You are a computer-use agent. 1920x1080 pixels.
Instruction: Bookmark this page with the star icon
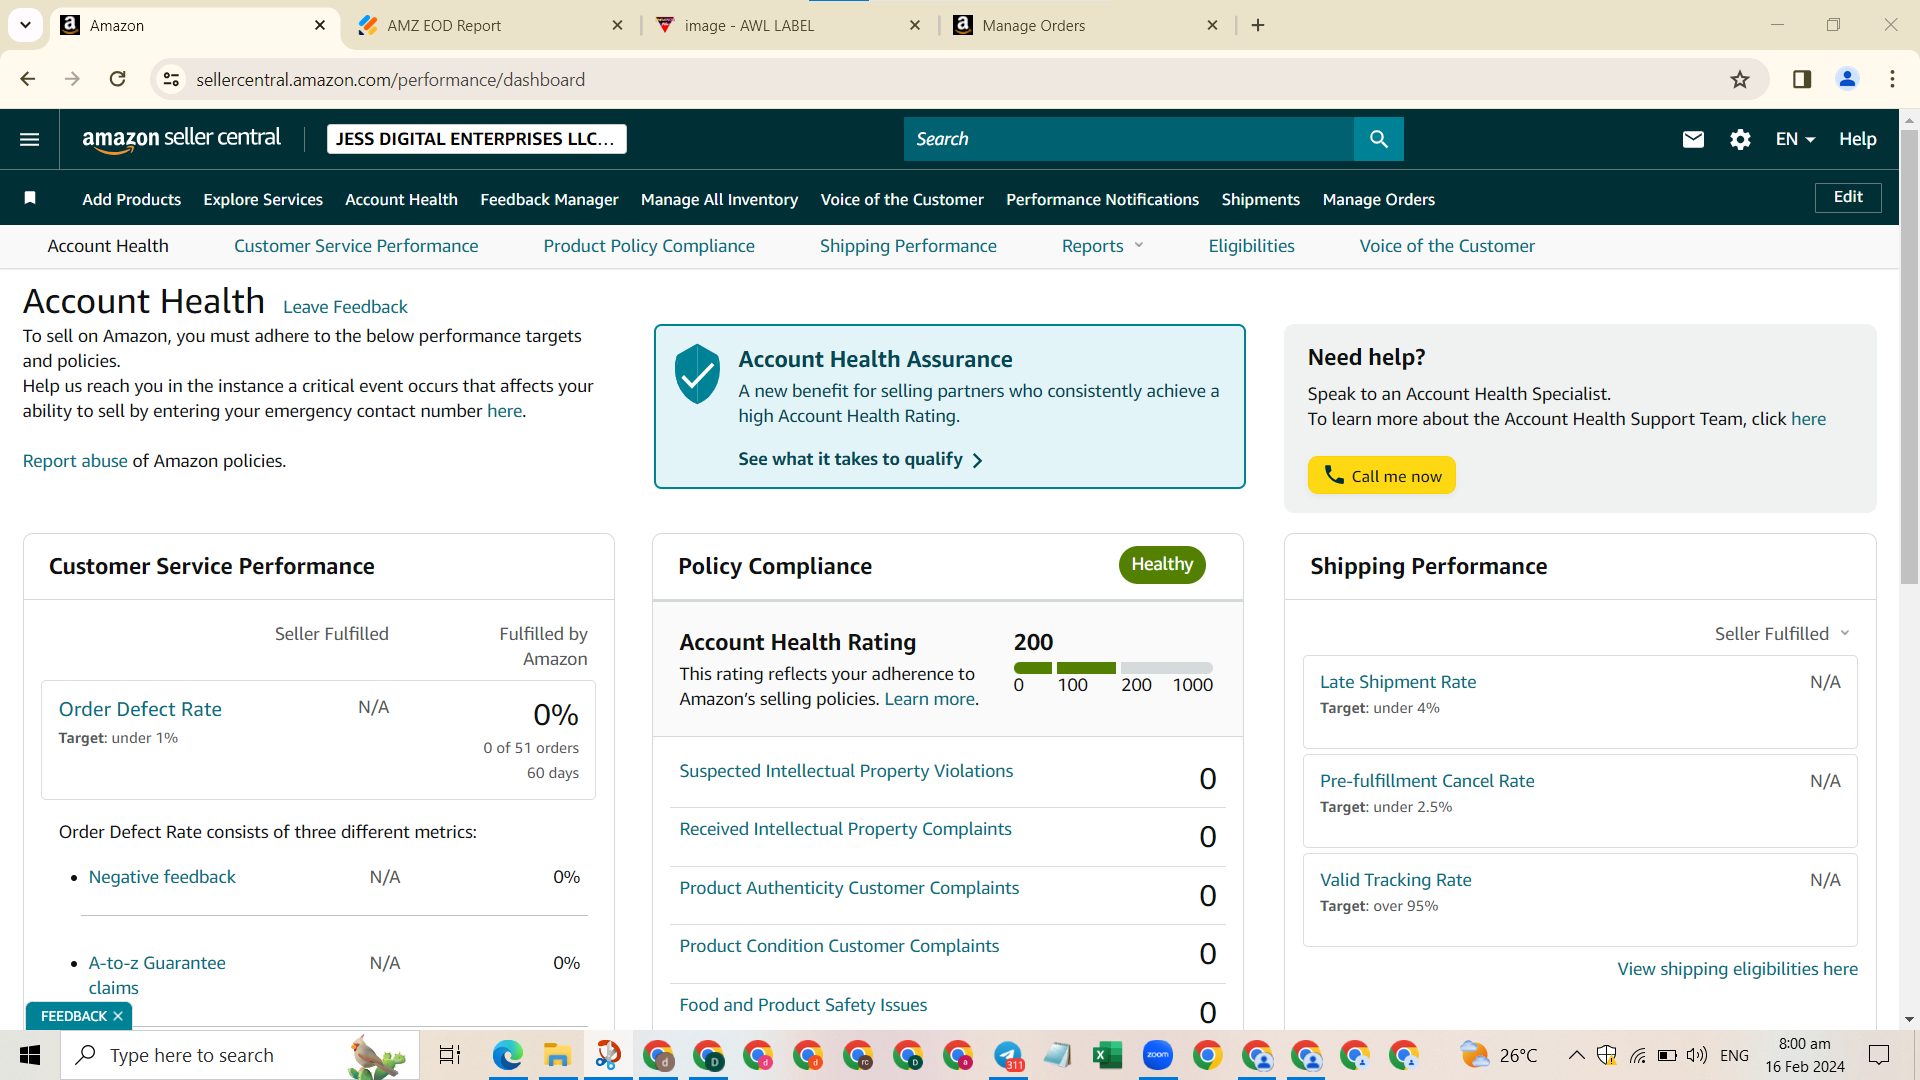pyautogui.click(x=1740, y=79)
